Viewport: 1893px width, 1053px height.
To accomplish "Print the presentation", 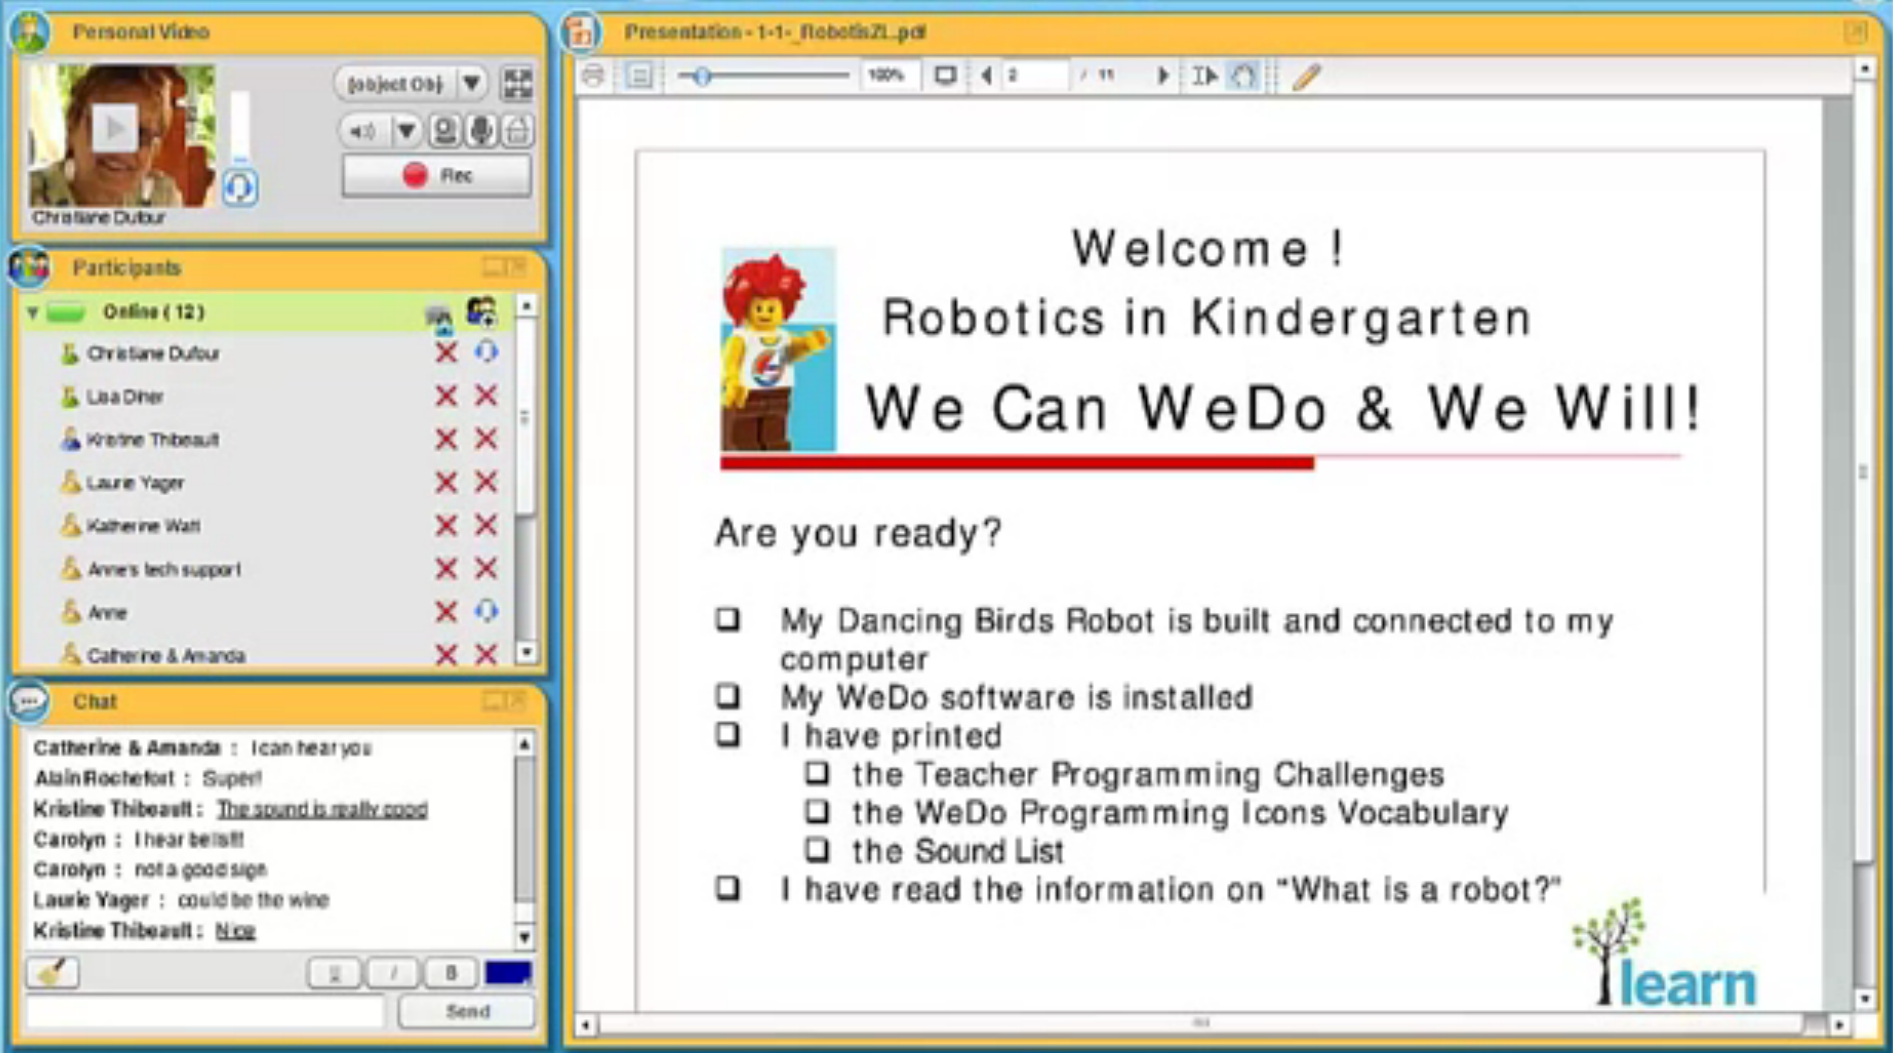I will [x=593, y=76].
